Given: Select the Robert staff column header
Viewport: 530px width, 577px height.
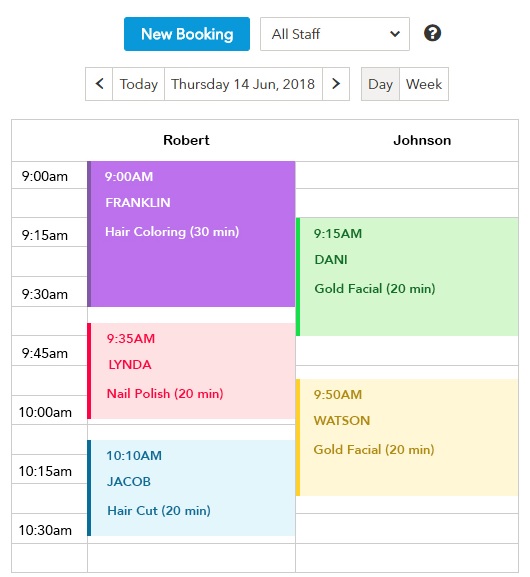Looking at the screenshot, I should tap(186, 140).
